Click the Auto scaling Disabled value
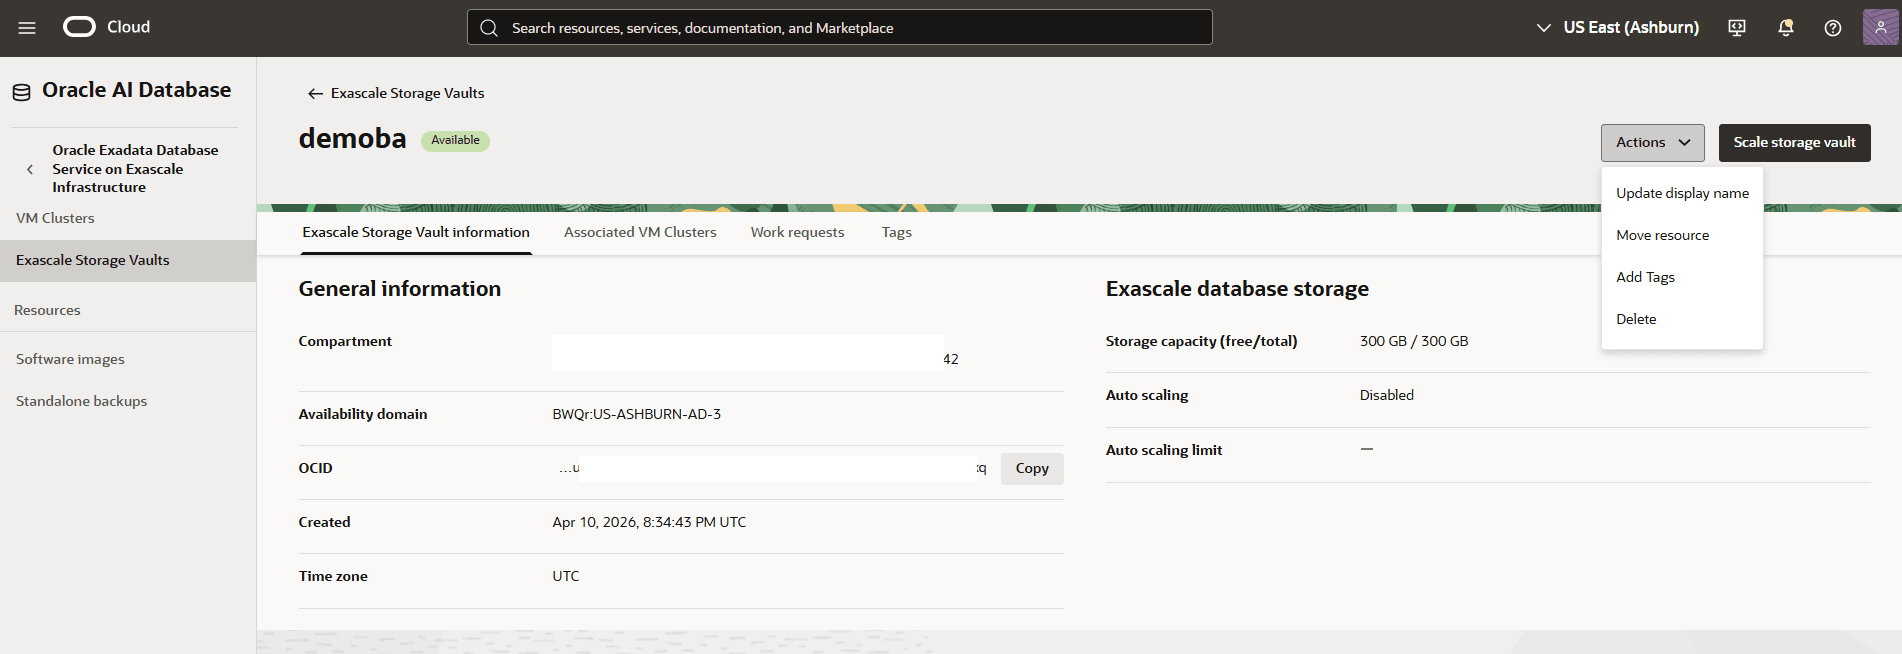 (x=1387, y=395)
